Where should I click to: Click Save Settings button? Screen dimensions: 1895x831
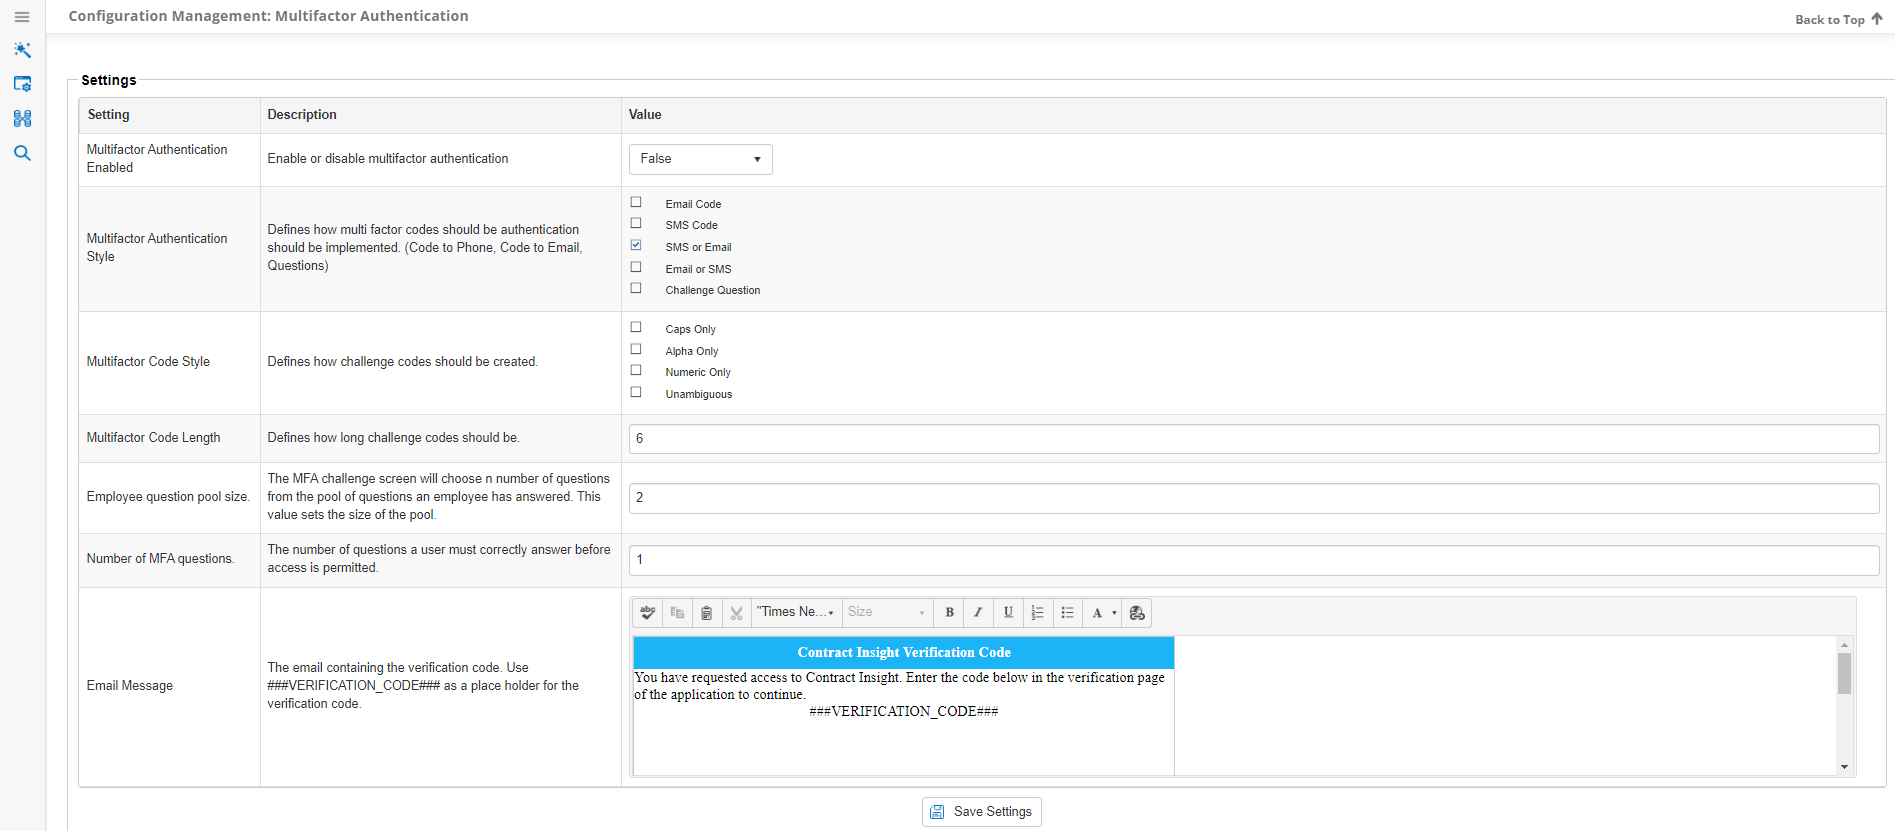tap(981, 812)
